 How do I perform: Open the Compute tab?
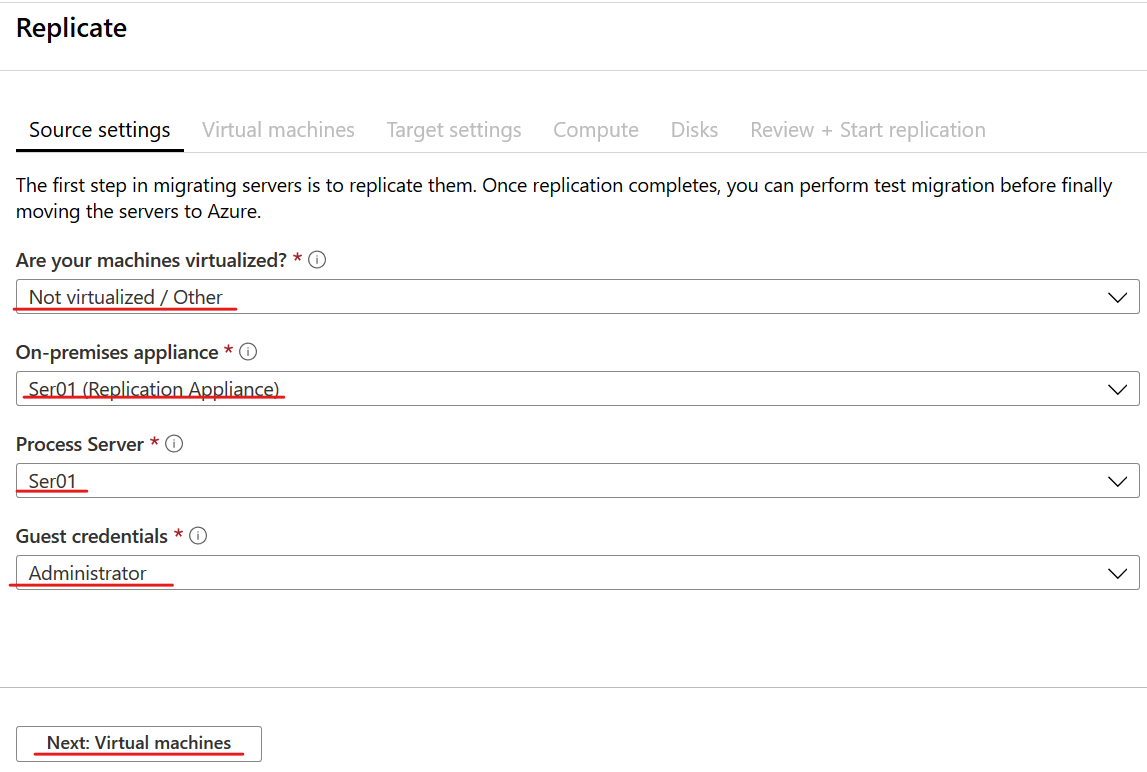[x=596, y=130]
